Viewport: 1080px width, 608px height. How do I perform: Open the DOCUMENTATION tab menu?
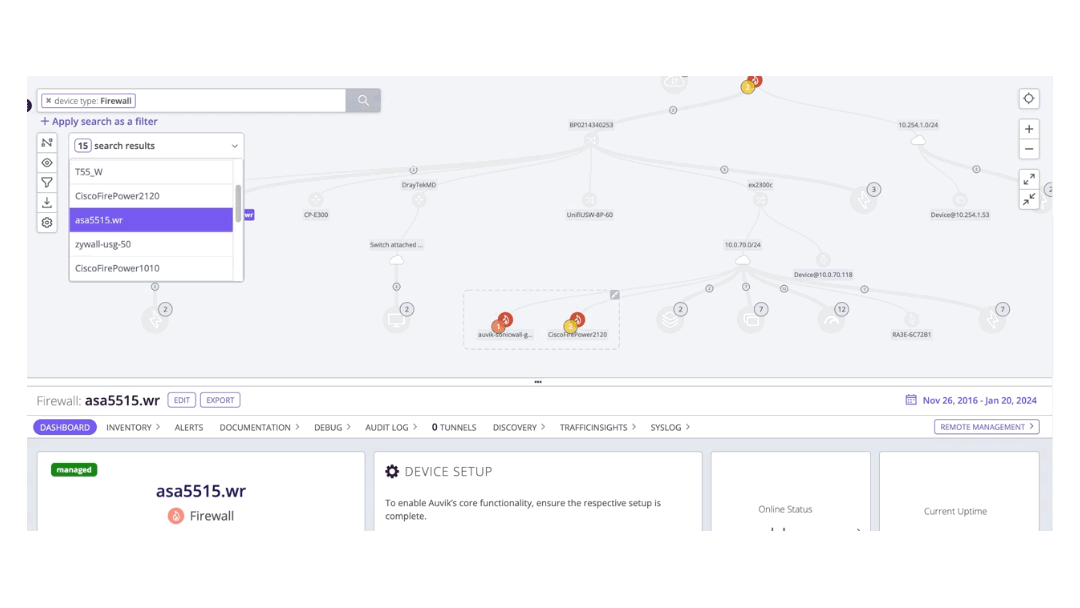[x=259, y=428]
